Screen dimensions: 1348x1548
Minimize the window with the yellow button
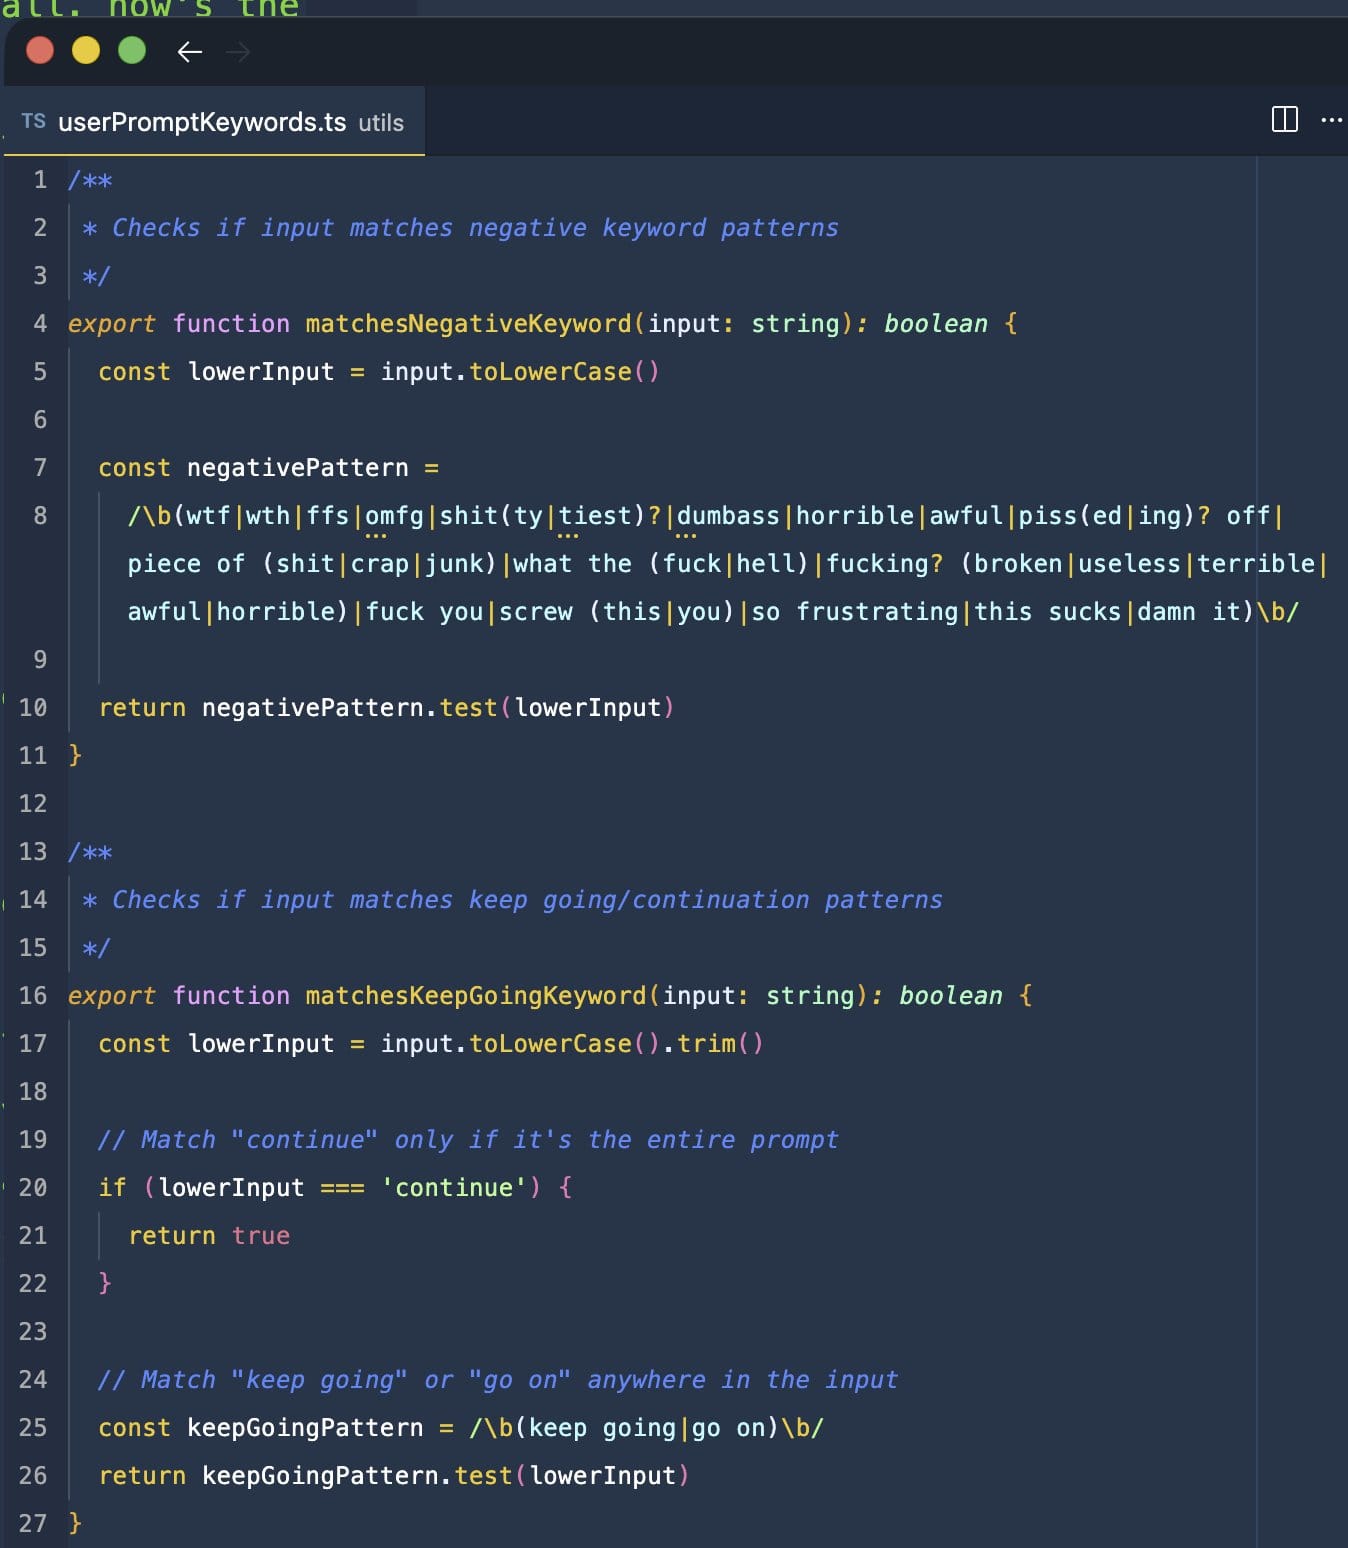(86, 50)
